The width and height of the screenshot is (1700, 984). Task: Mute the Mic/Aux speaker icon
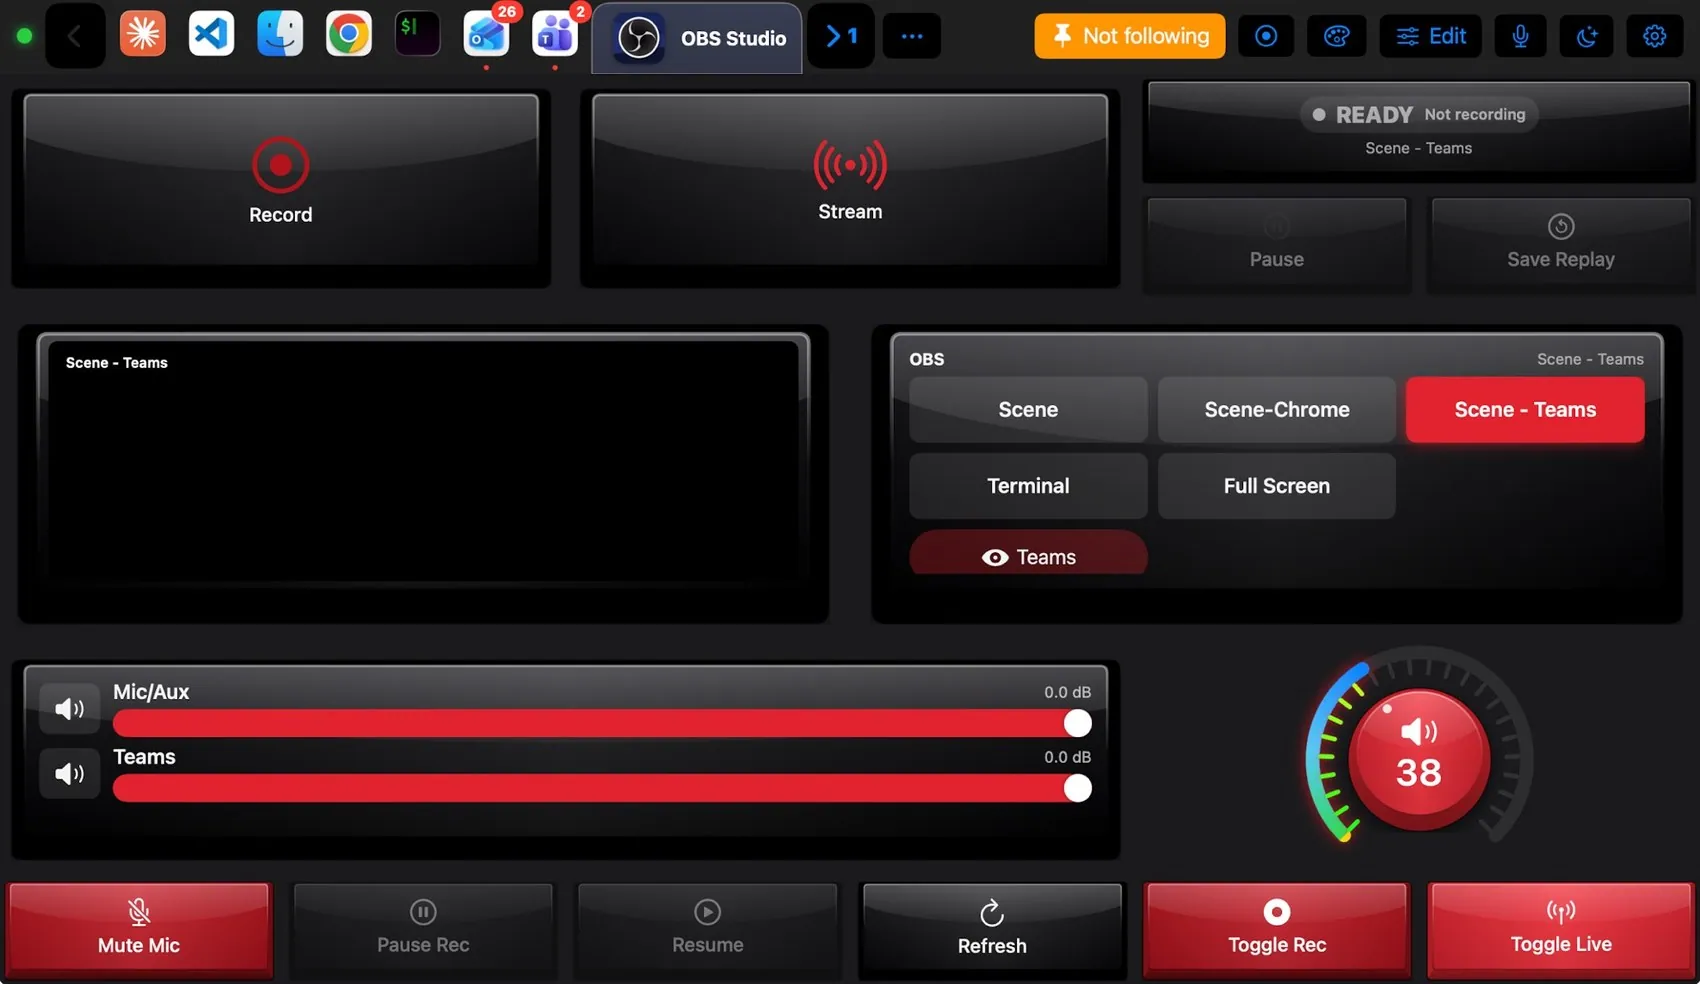70,709
